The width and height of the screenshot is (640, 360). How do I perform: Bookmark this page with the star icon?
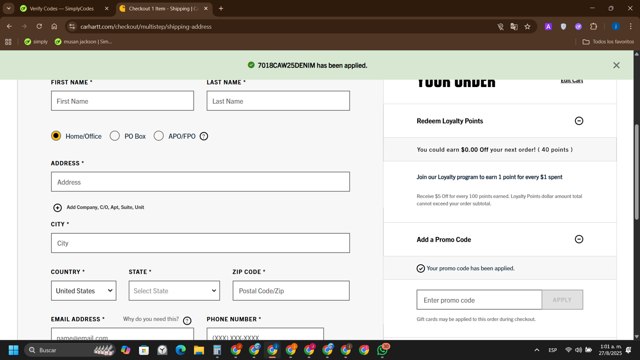coord(527,27)
